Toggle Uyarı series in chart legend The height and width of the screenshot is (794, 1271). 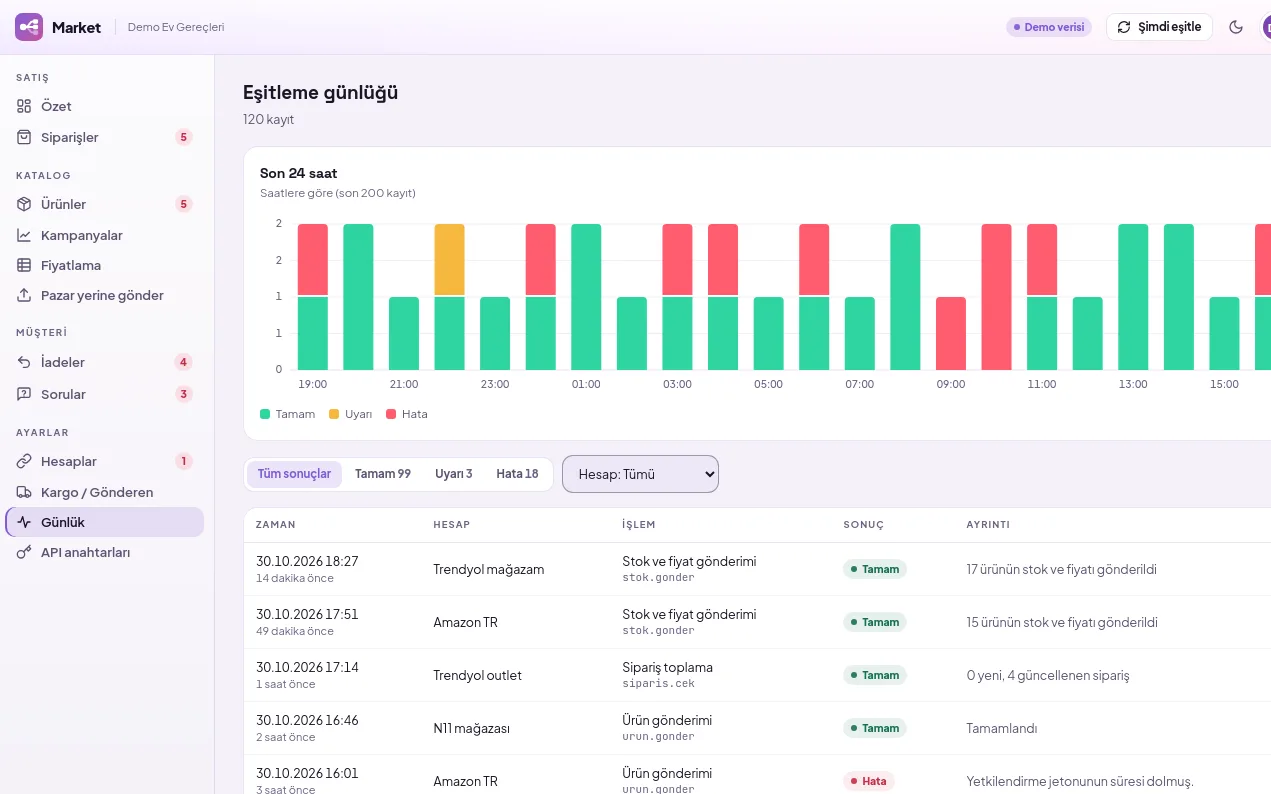pyautogui.click(x=350, y=414)
